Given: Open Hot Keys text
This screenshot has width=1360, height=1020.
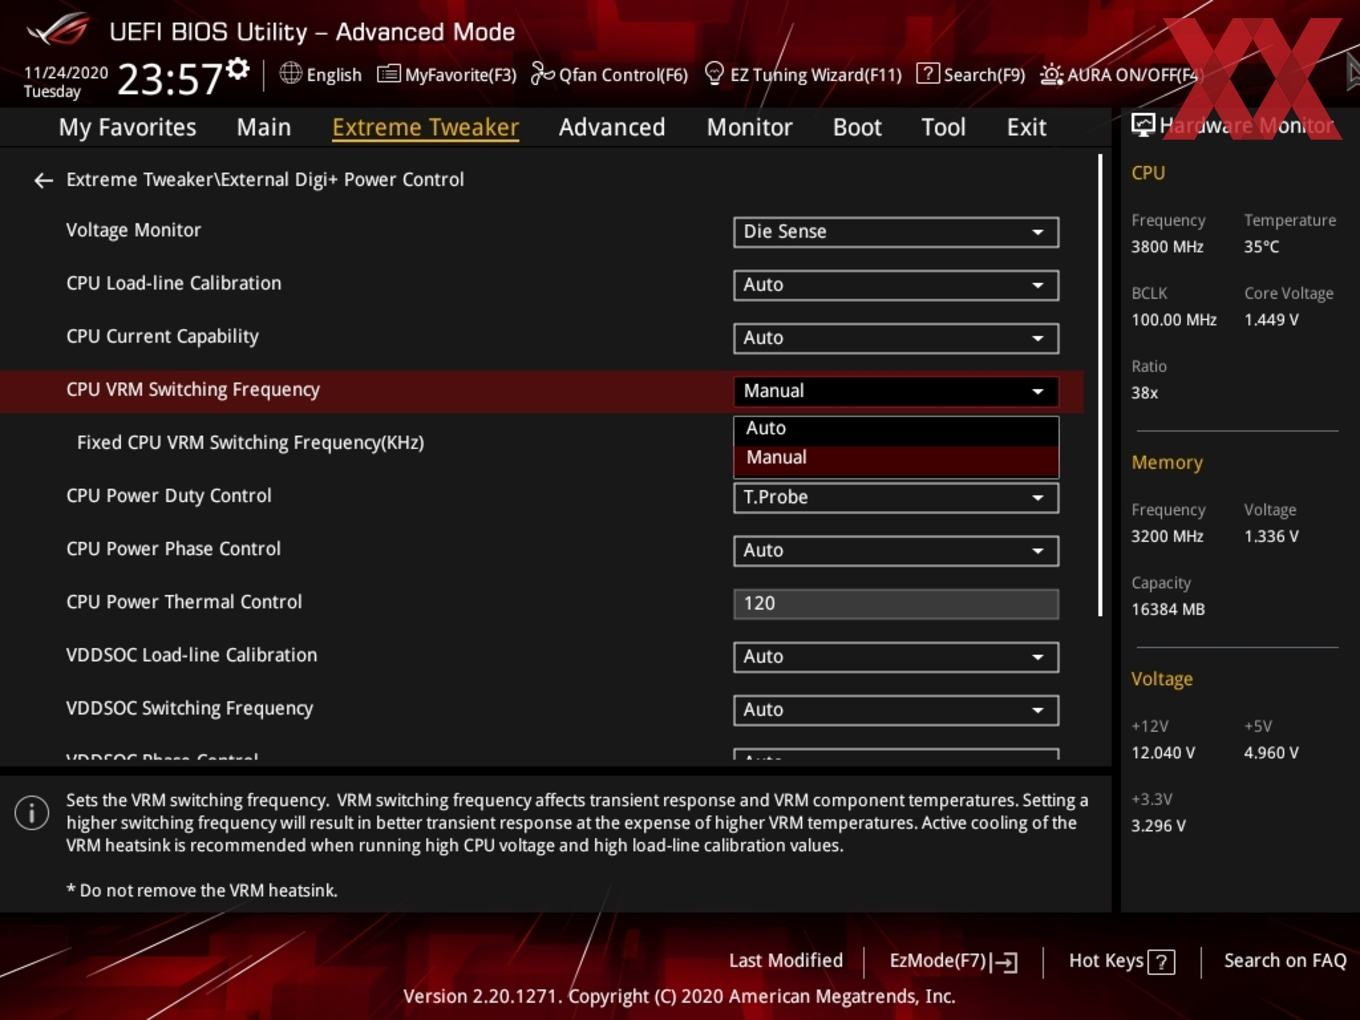Looking at the screenshot, I should point(1106,961).
